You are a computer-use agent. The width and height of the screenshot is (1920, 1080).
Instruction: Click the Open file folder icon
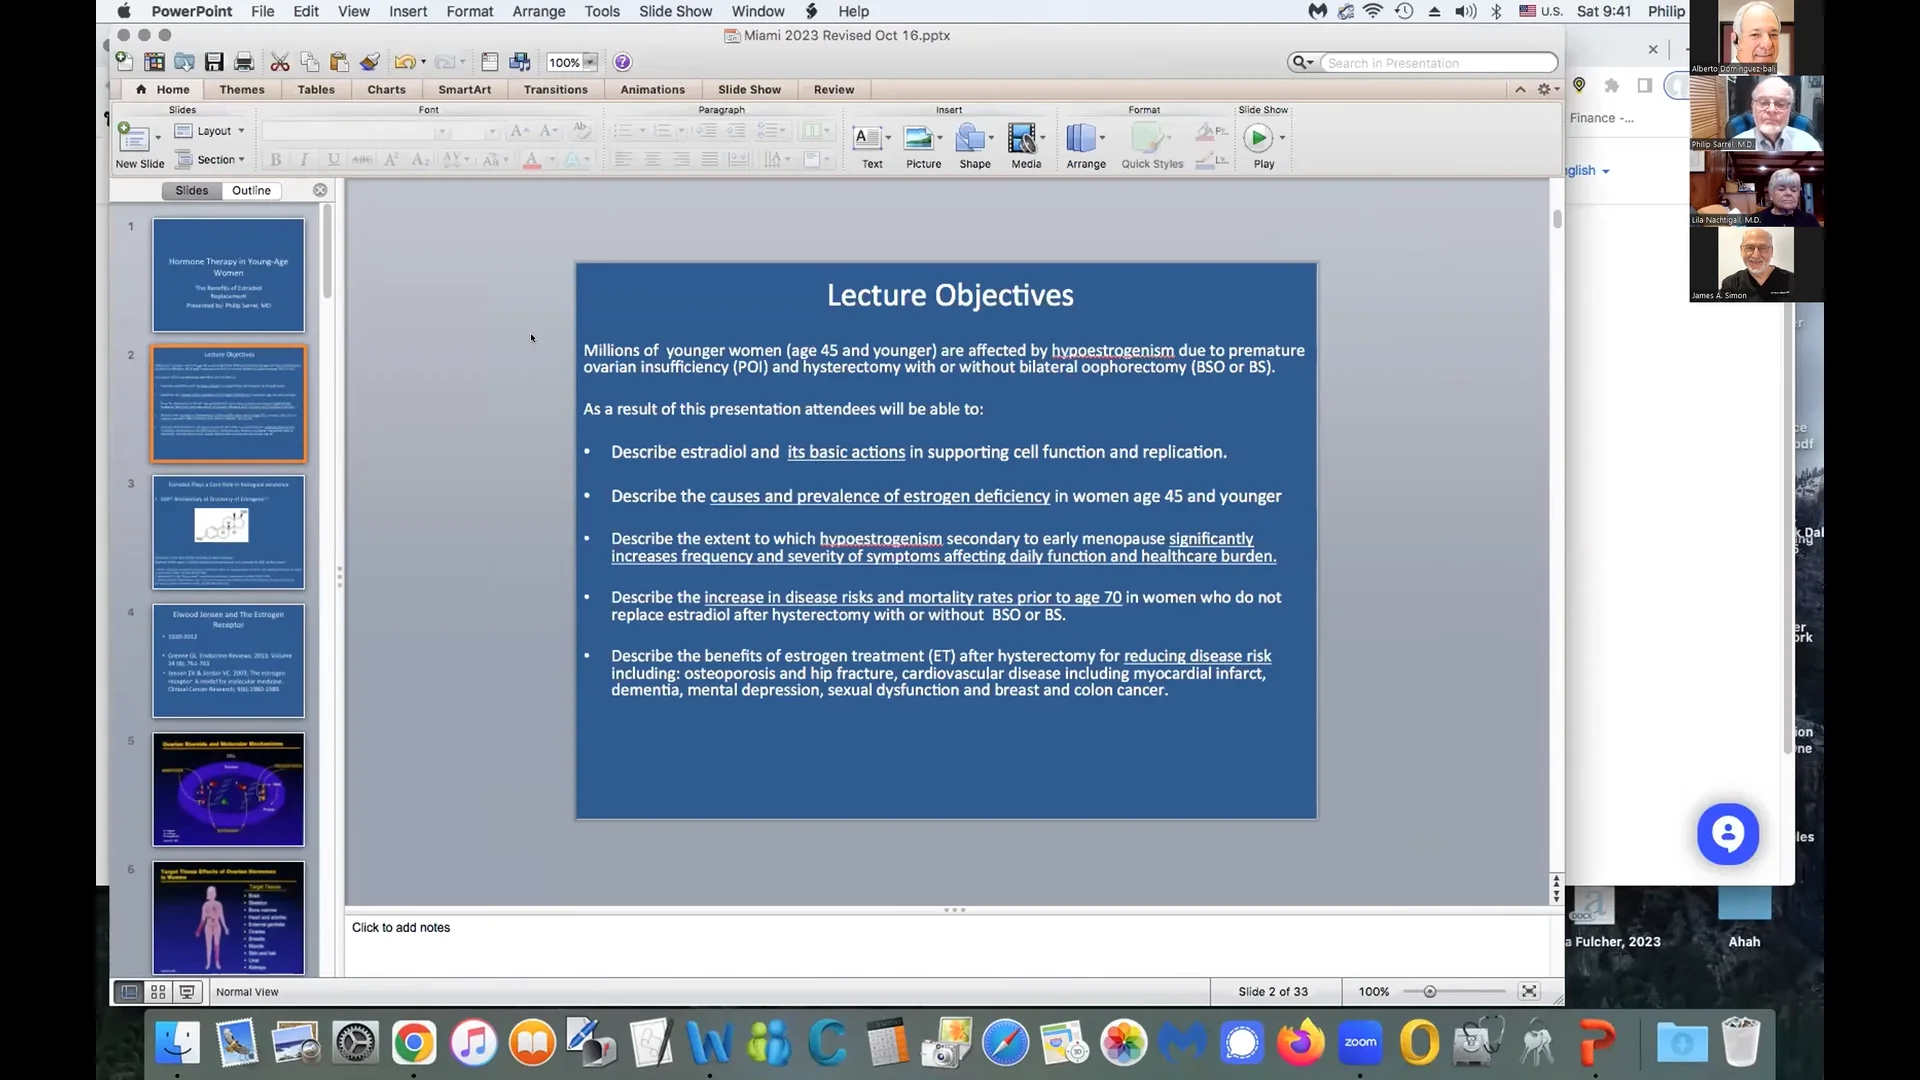pyautogui.click(x=184, y=62)
